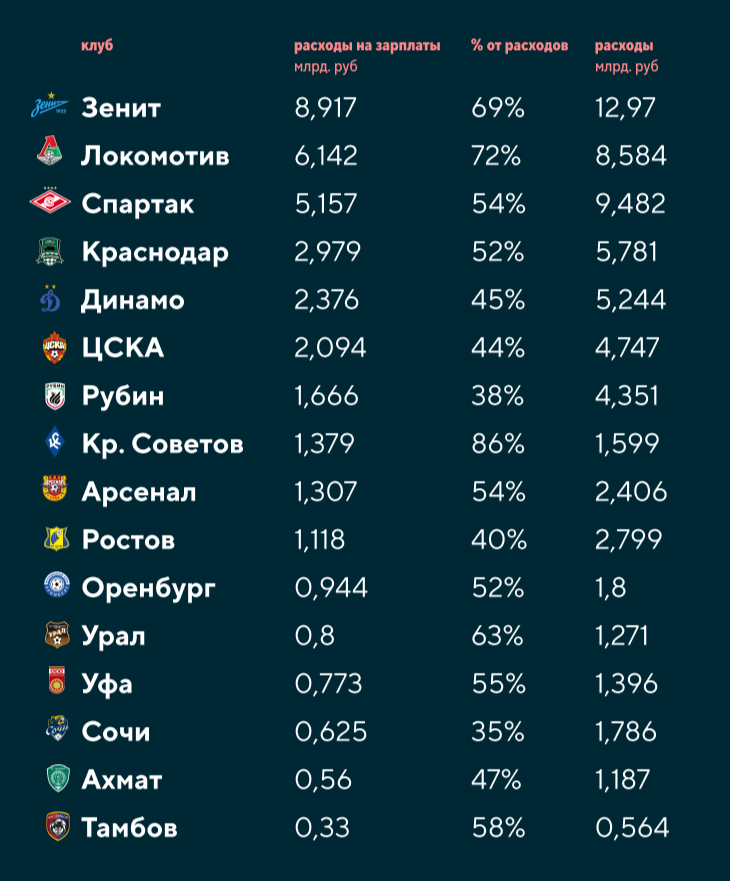
Task: Select the Зенит club name text
Action: pos(121,107)
